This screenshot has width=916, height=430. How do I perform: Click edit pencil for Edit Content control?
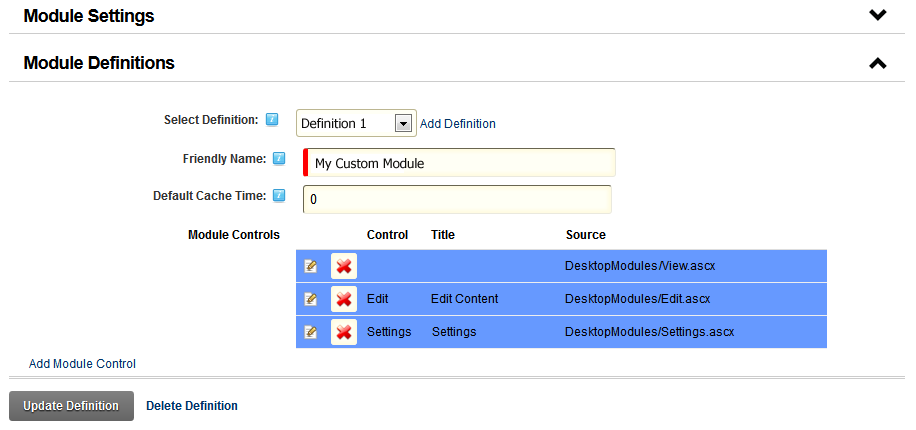pos(311,299)
